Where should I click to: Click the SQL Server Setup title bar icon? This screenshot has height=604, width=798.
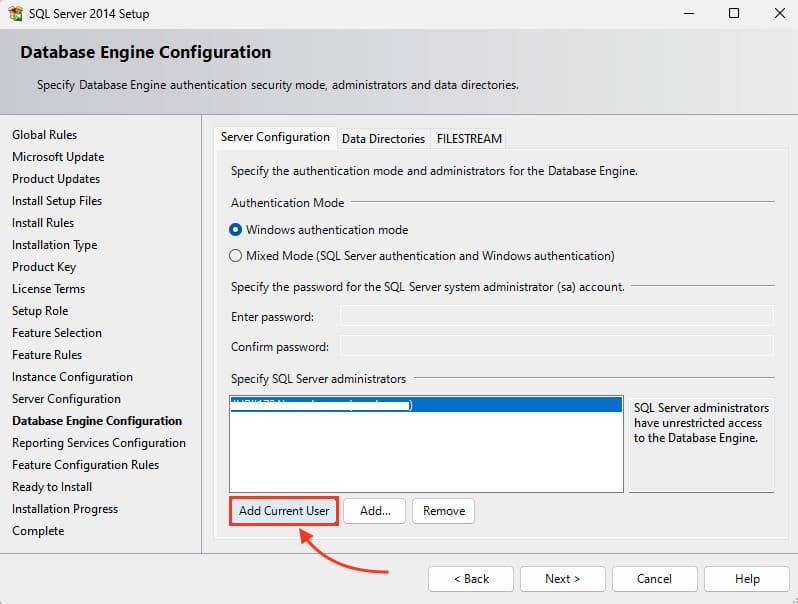tap(15, 14)
